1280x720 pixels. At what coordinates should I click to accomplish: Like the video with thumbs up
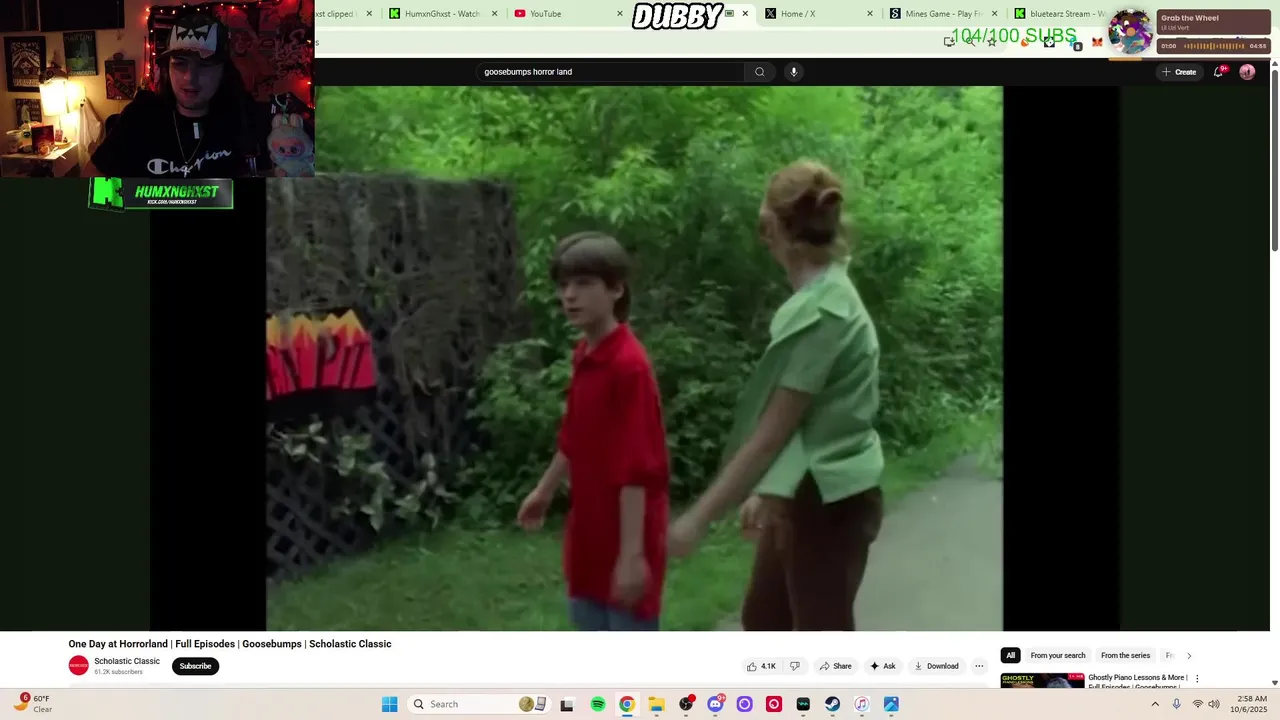pyautogui.click(x=761, y=666)
